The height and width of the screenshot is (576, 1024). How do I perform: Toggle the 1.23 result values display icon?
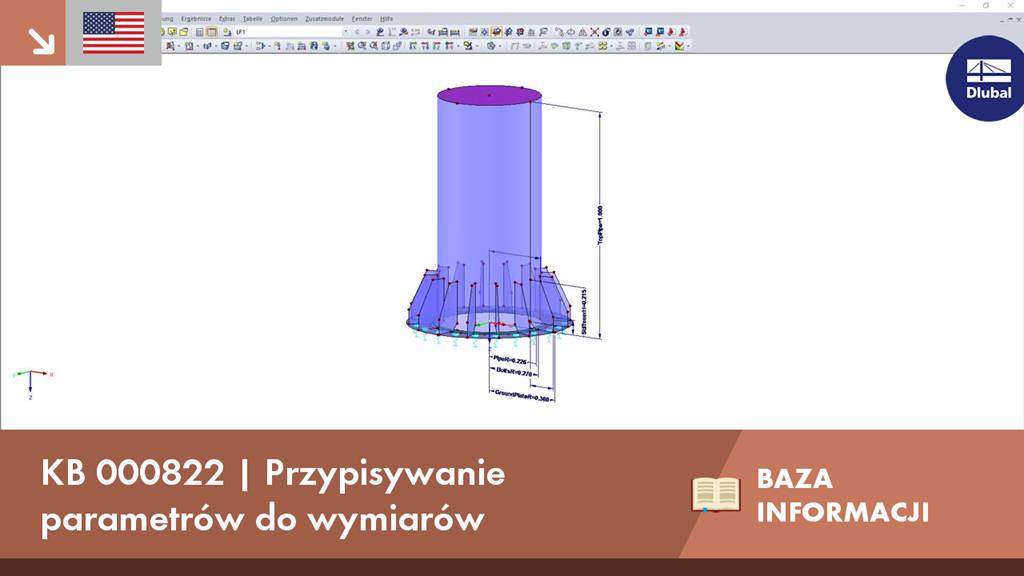[x=416, y=31]
